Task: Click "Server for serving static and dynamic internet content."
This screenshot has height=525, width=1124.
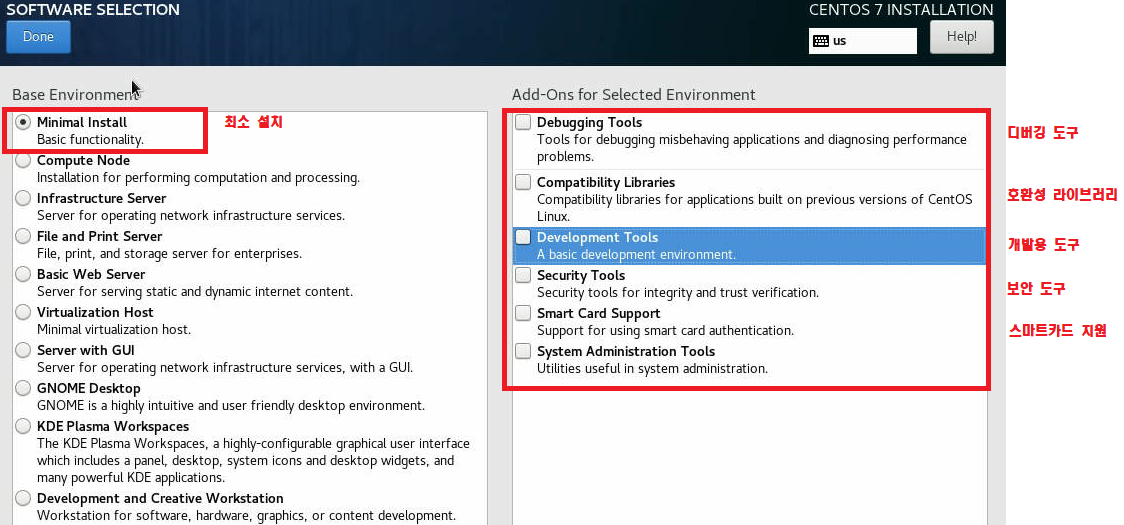Action: (x=195, y=292)
